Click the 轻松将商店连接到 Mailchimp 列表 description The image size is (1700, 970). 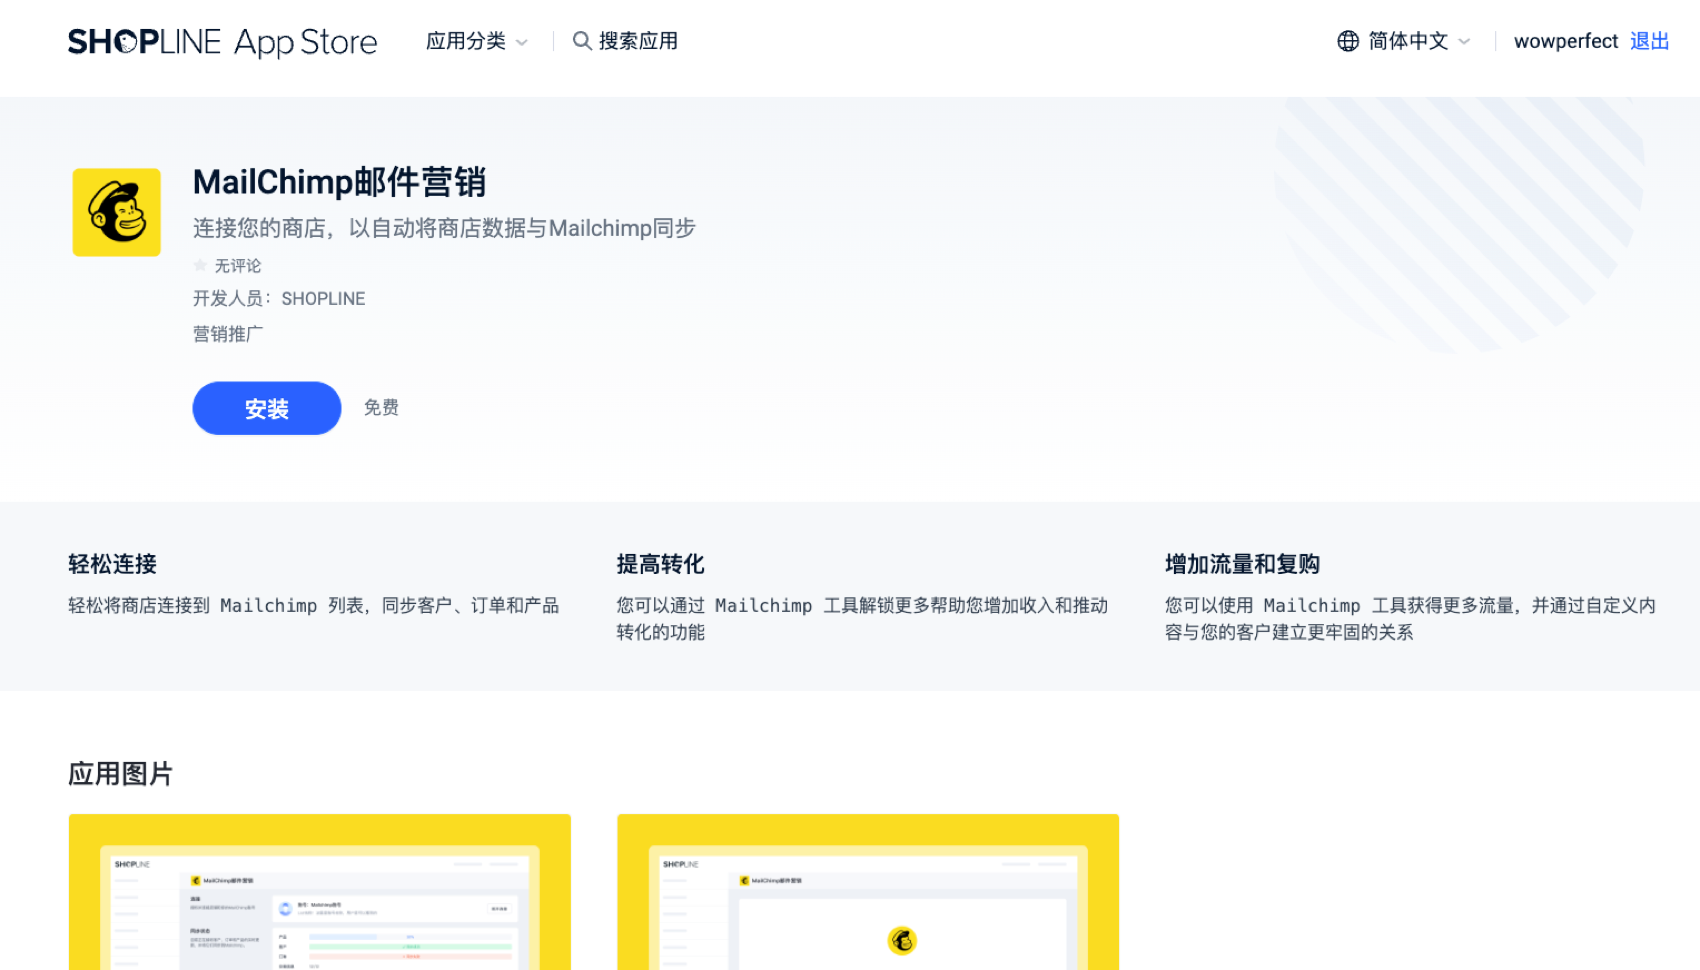point(314,605)
